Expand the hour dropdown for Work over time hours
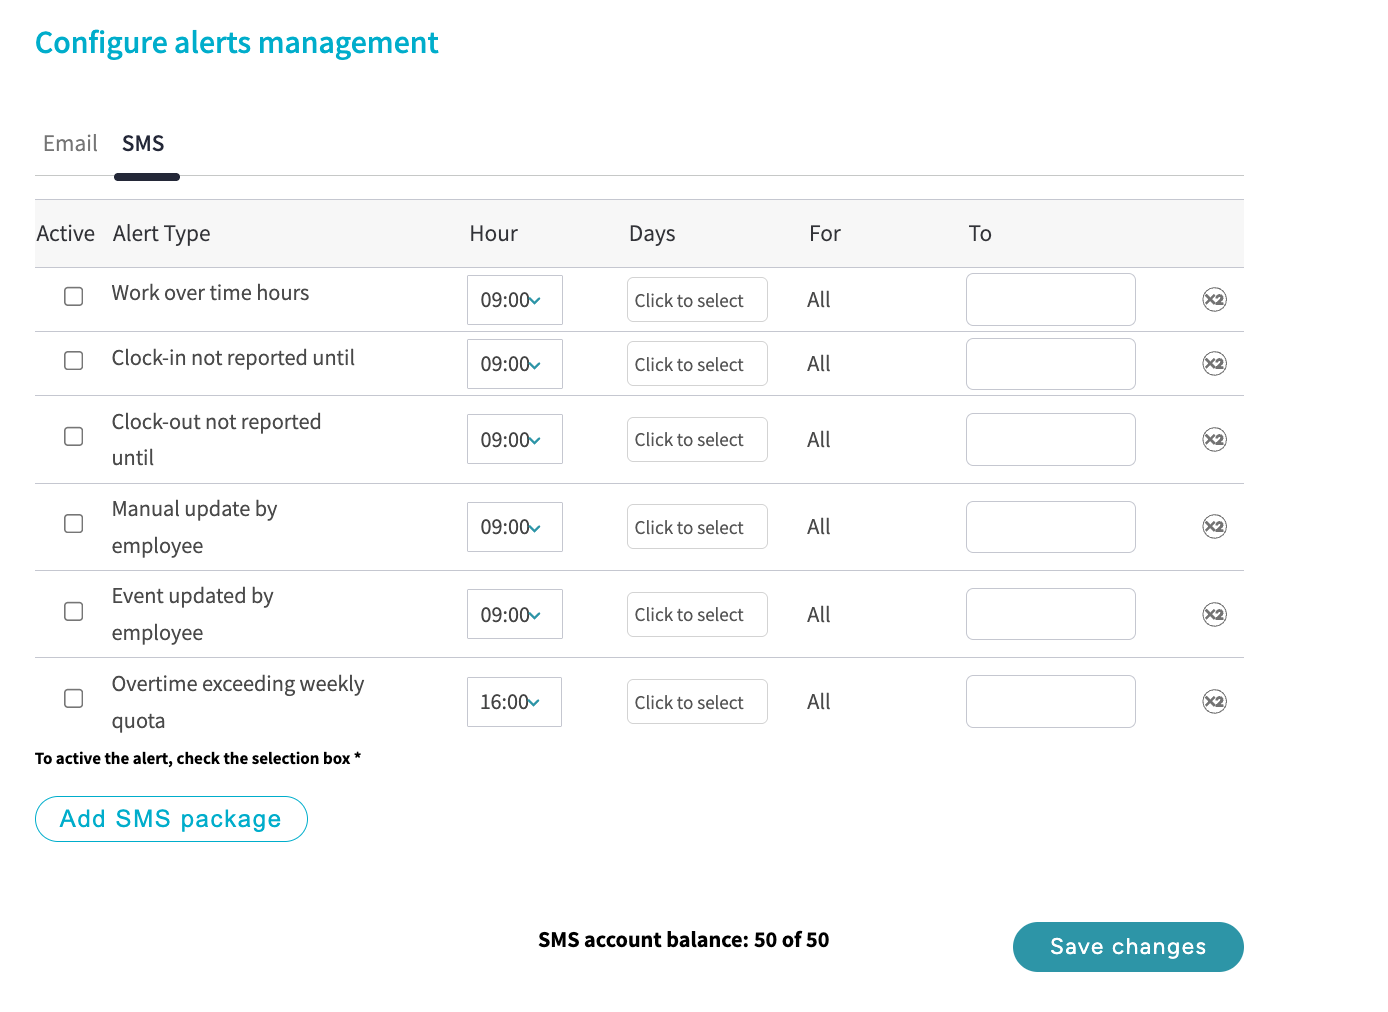 514,300
